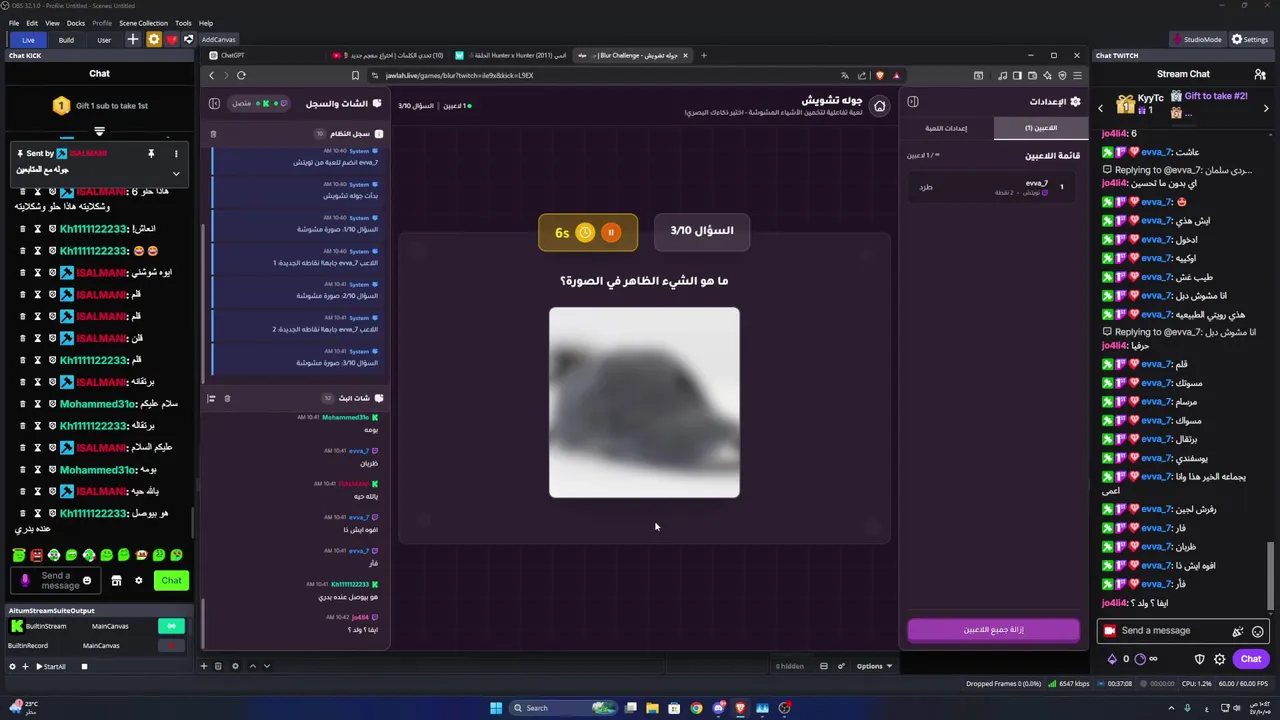Open Kick chat settings gear
Screen dimensions: 1280x720
139,581
